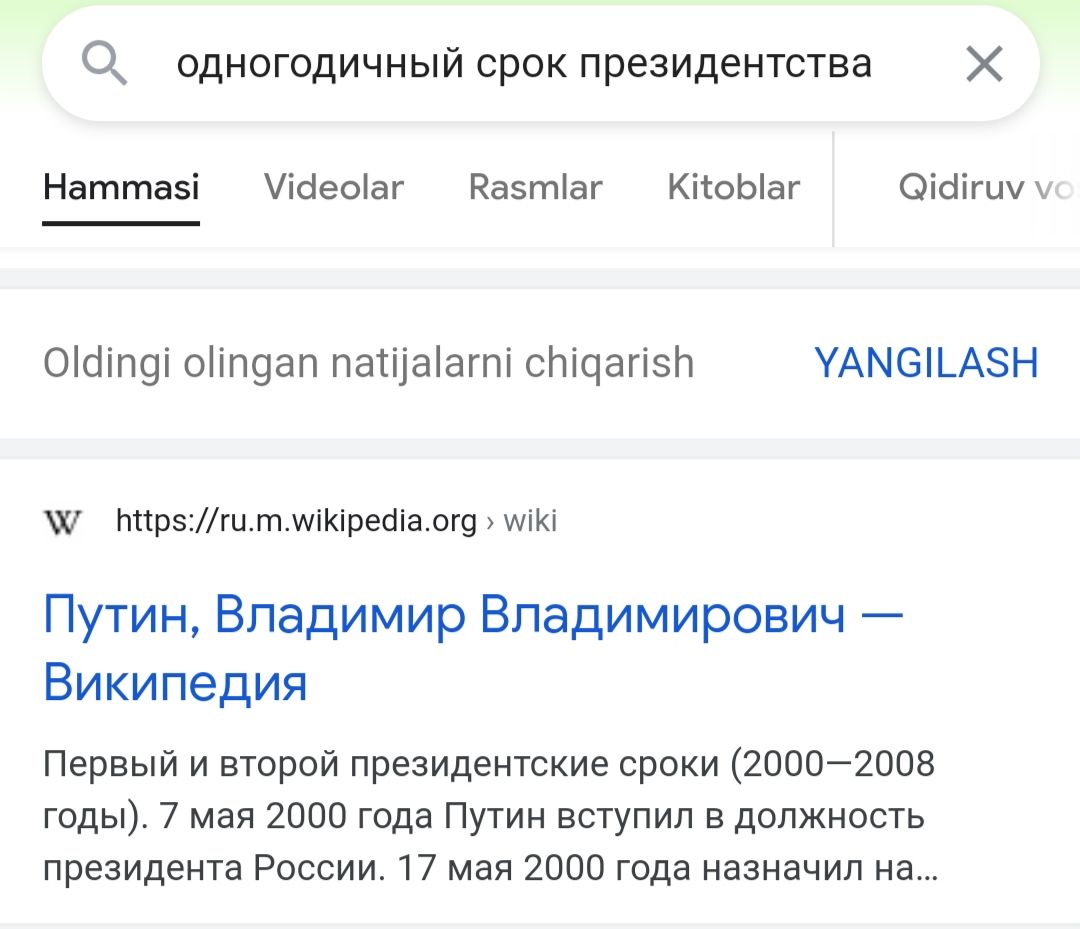This screenshot has height=929, width=1080.
Task: Click the Wikipedia W favicon
Action: click(63, 522)
